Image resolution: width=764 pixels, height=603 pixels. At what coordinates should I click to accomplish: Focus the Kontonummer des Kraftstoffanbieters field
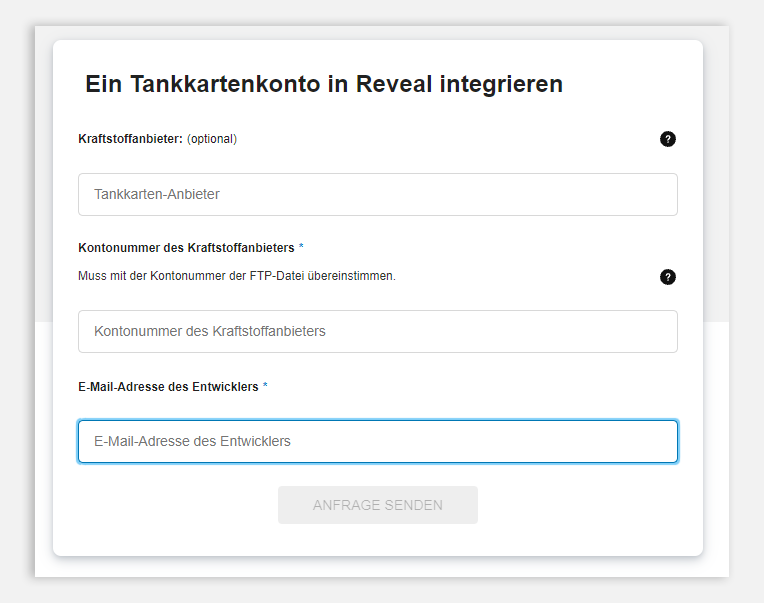[378, 331]
